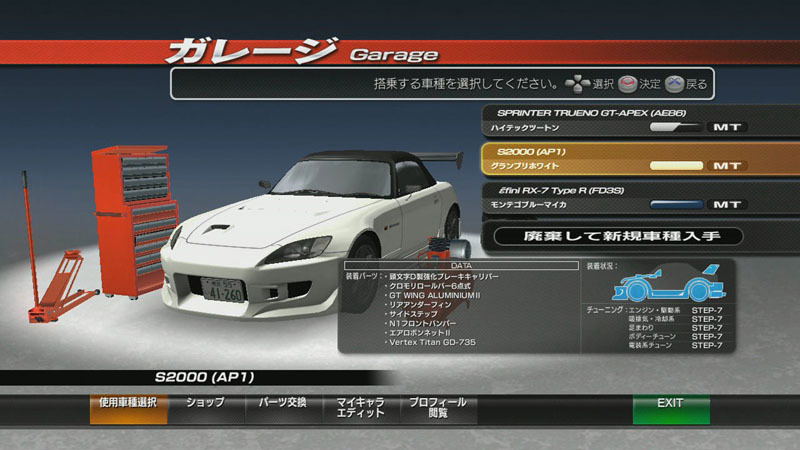Open the プロフィール閲覧 profile tab
The height and width of the screenshot is (450, 800).
438,408
